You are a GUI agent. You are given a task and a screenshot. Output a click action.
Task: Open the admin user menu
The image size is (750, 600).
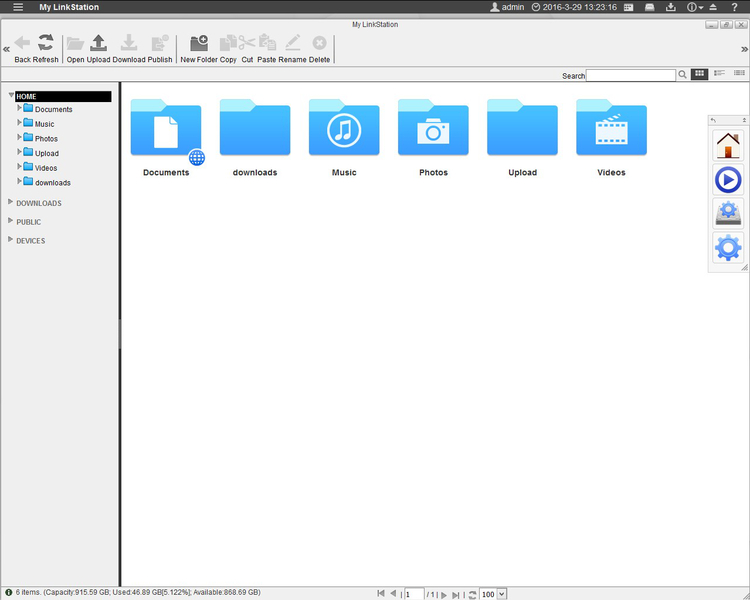(x=507, y=7)
